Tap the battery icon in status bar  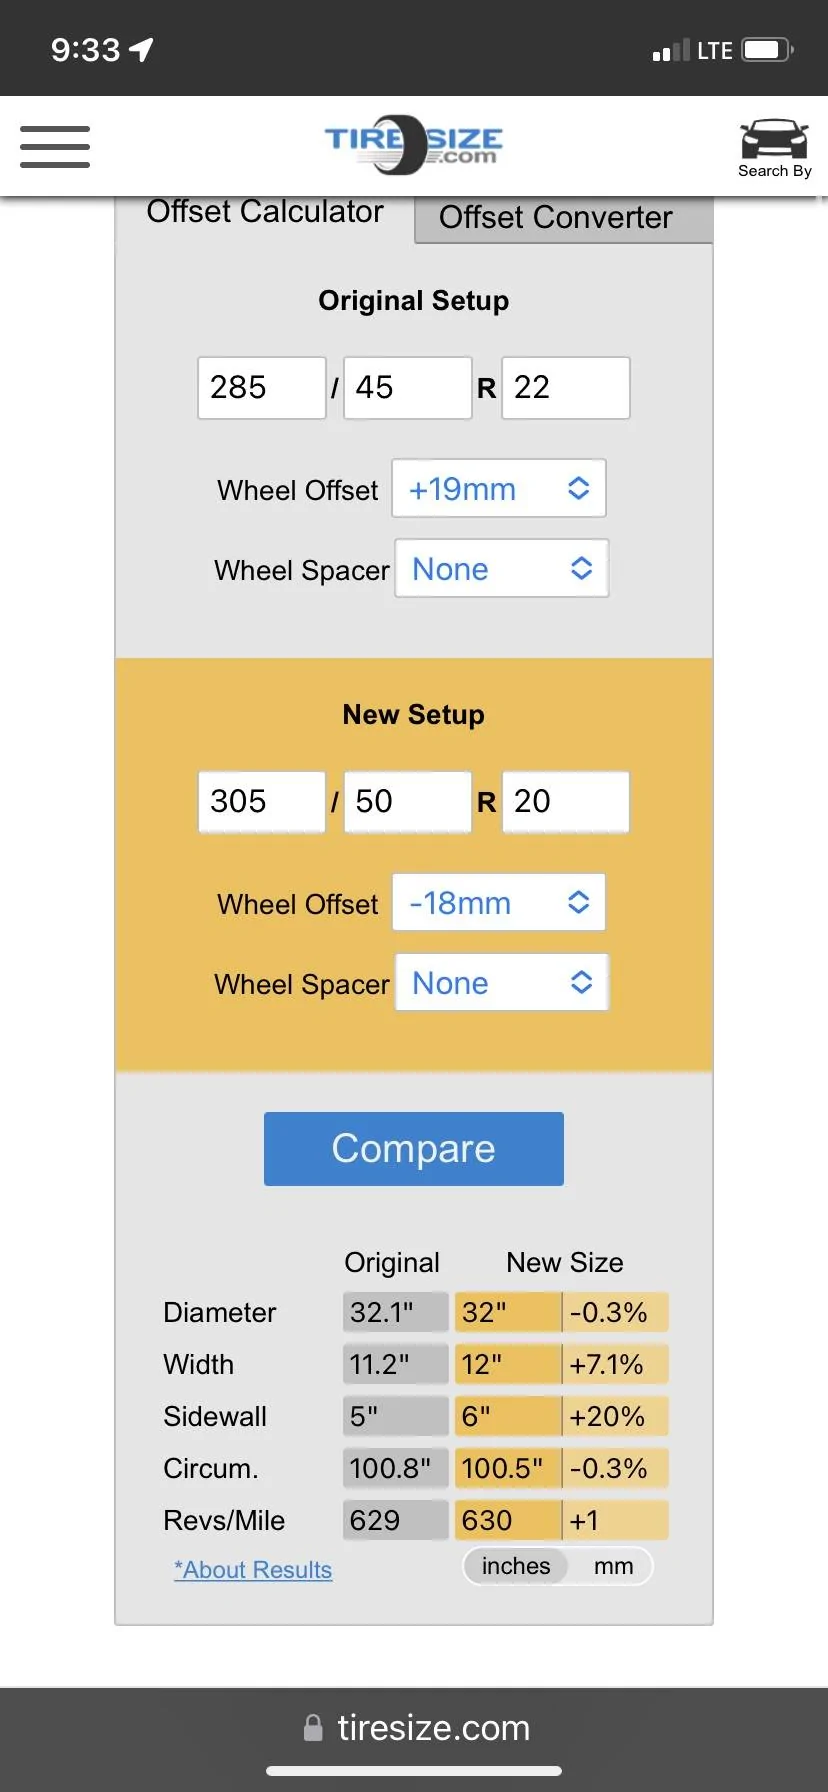point(767,50)
